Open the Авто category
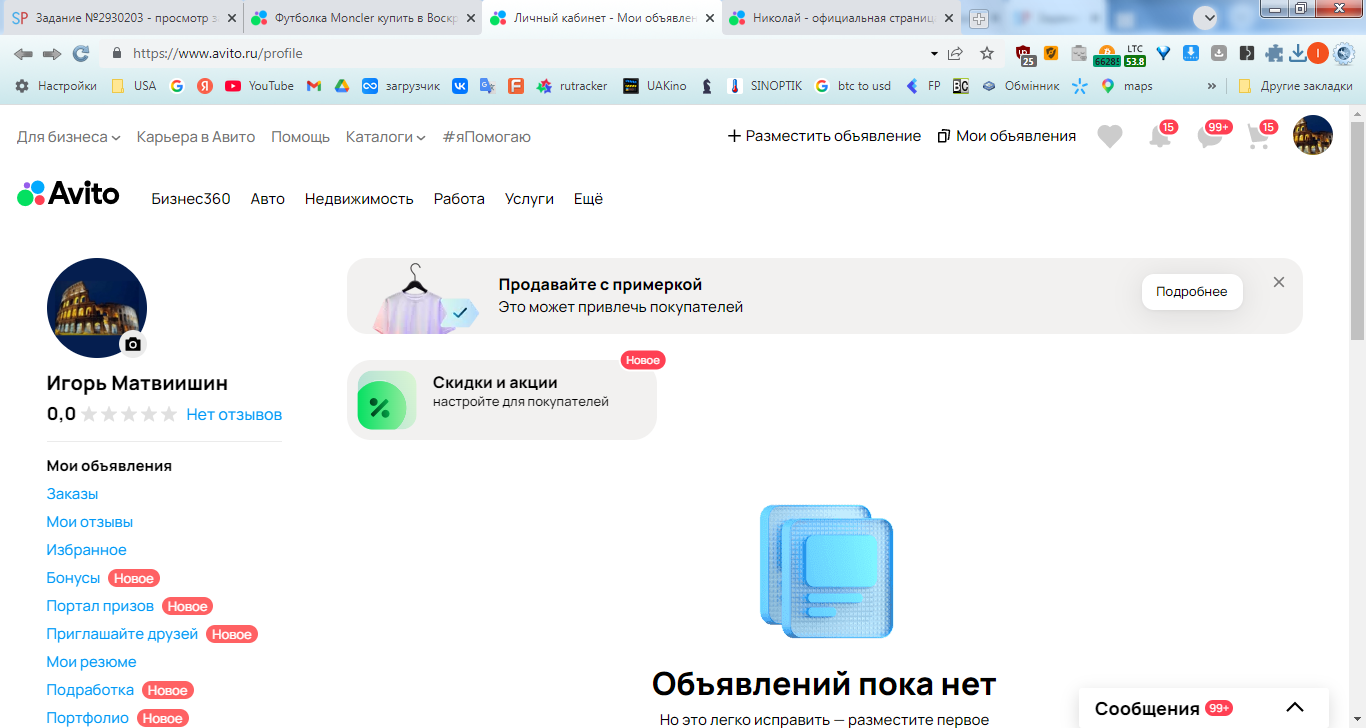This screenshot has width=1366, height=728. point(268,199)
